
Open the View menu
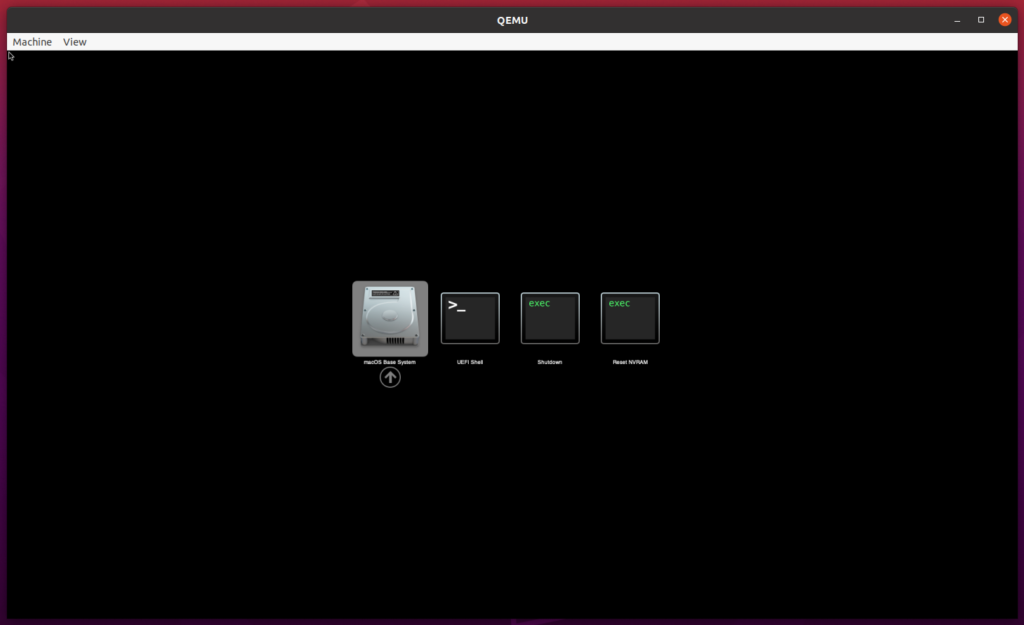pyautogui.click(x=74, y=41)
